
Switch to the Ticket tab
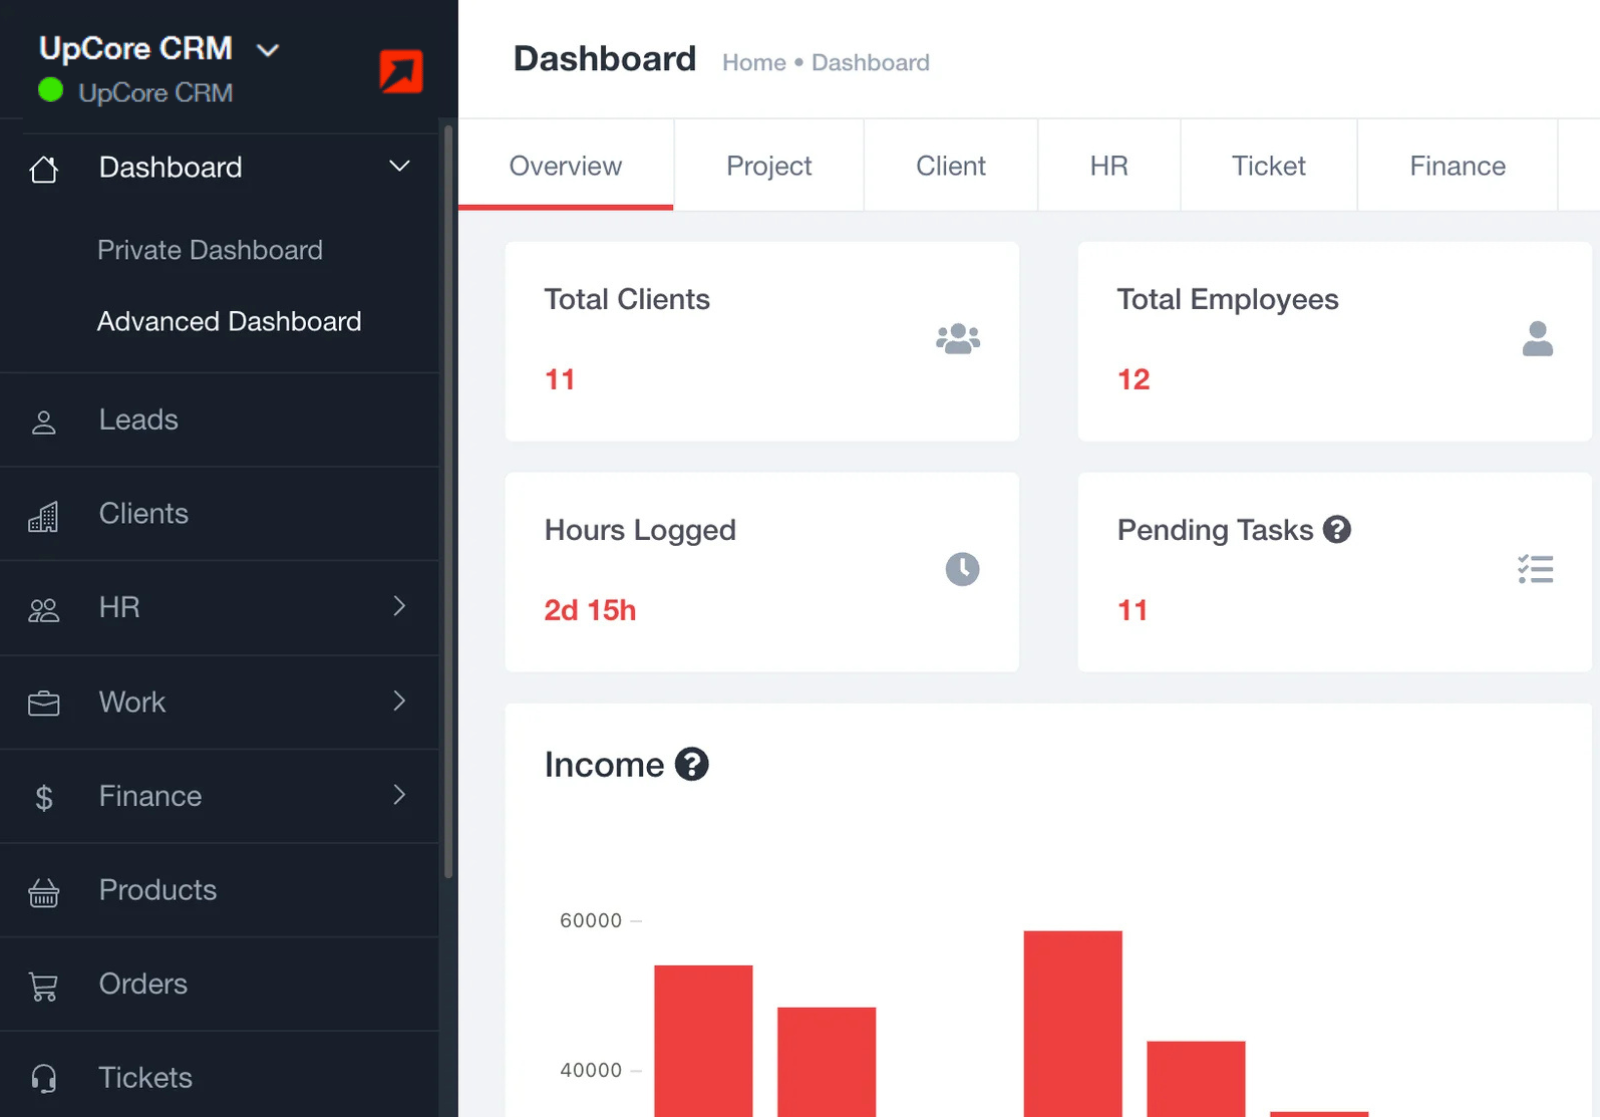coord(1268,166)
